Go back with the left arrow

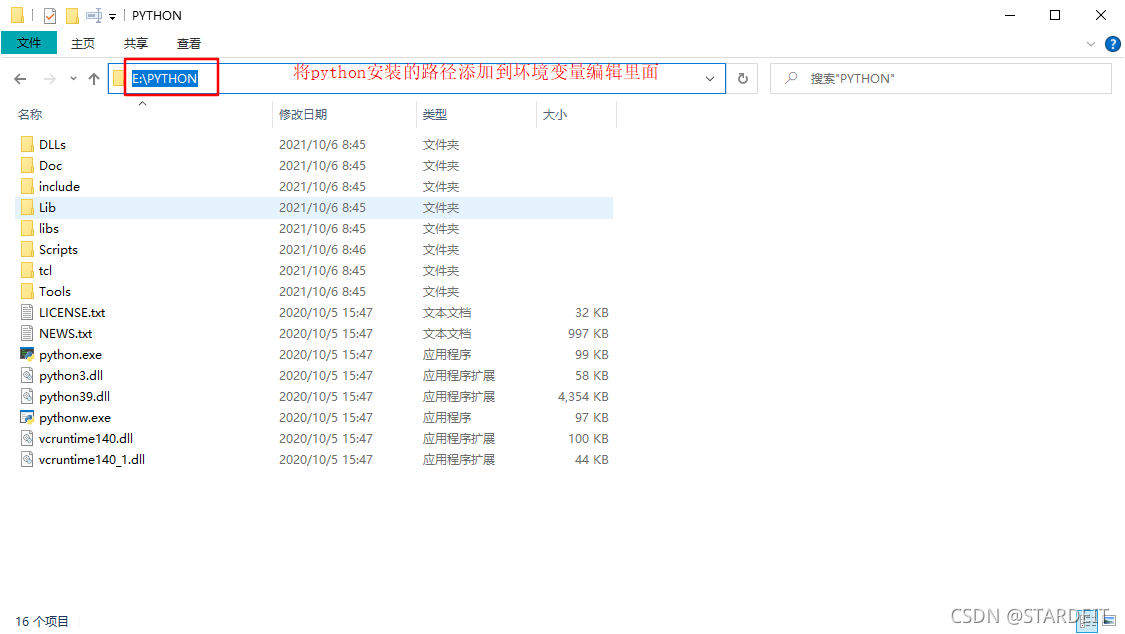click(x=20, y=79)
